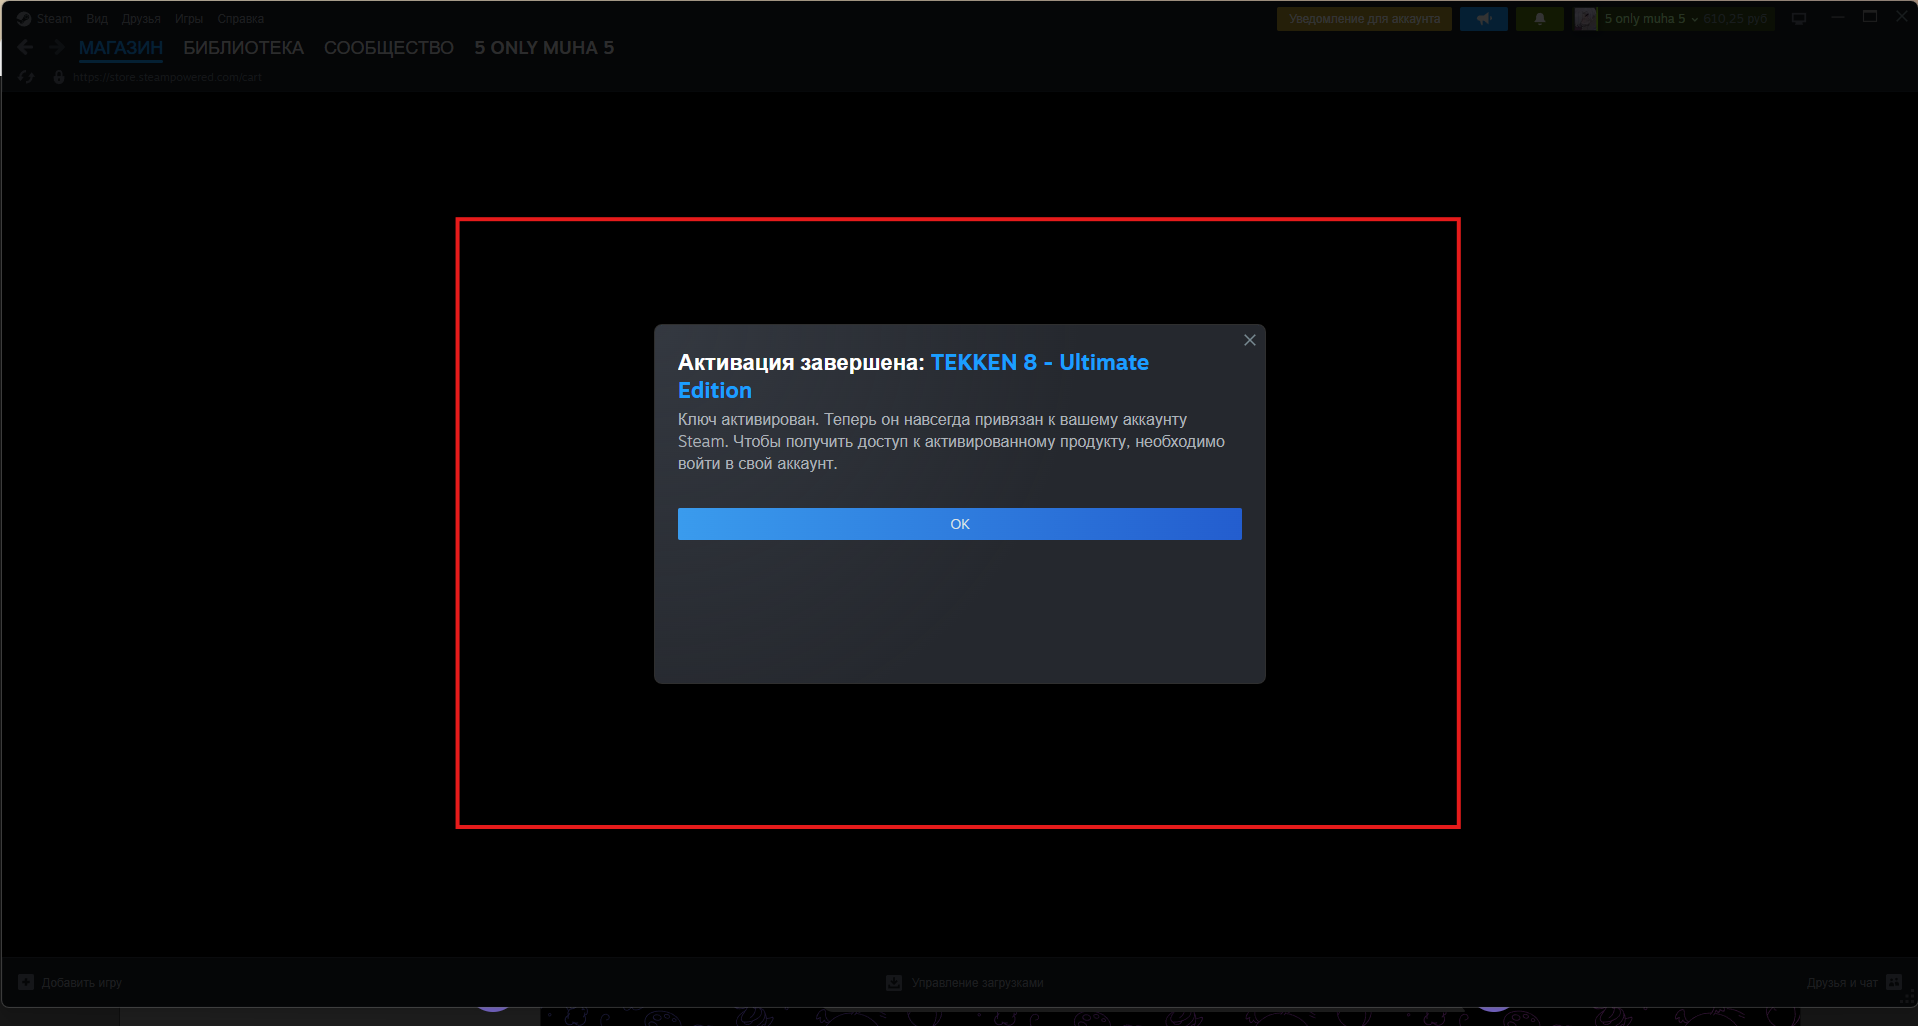Maximize the Steam window
This screenshot has width=1918, height=1026.
click(1870, 17)
